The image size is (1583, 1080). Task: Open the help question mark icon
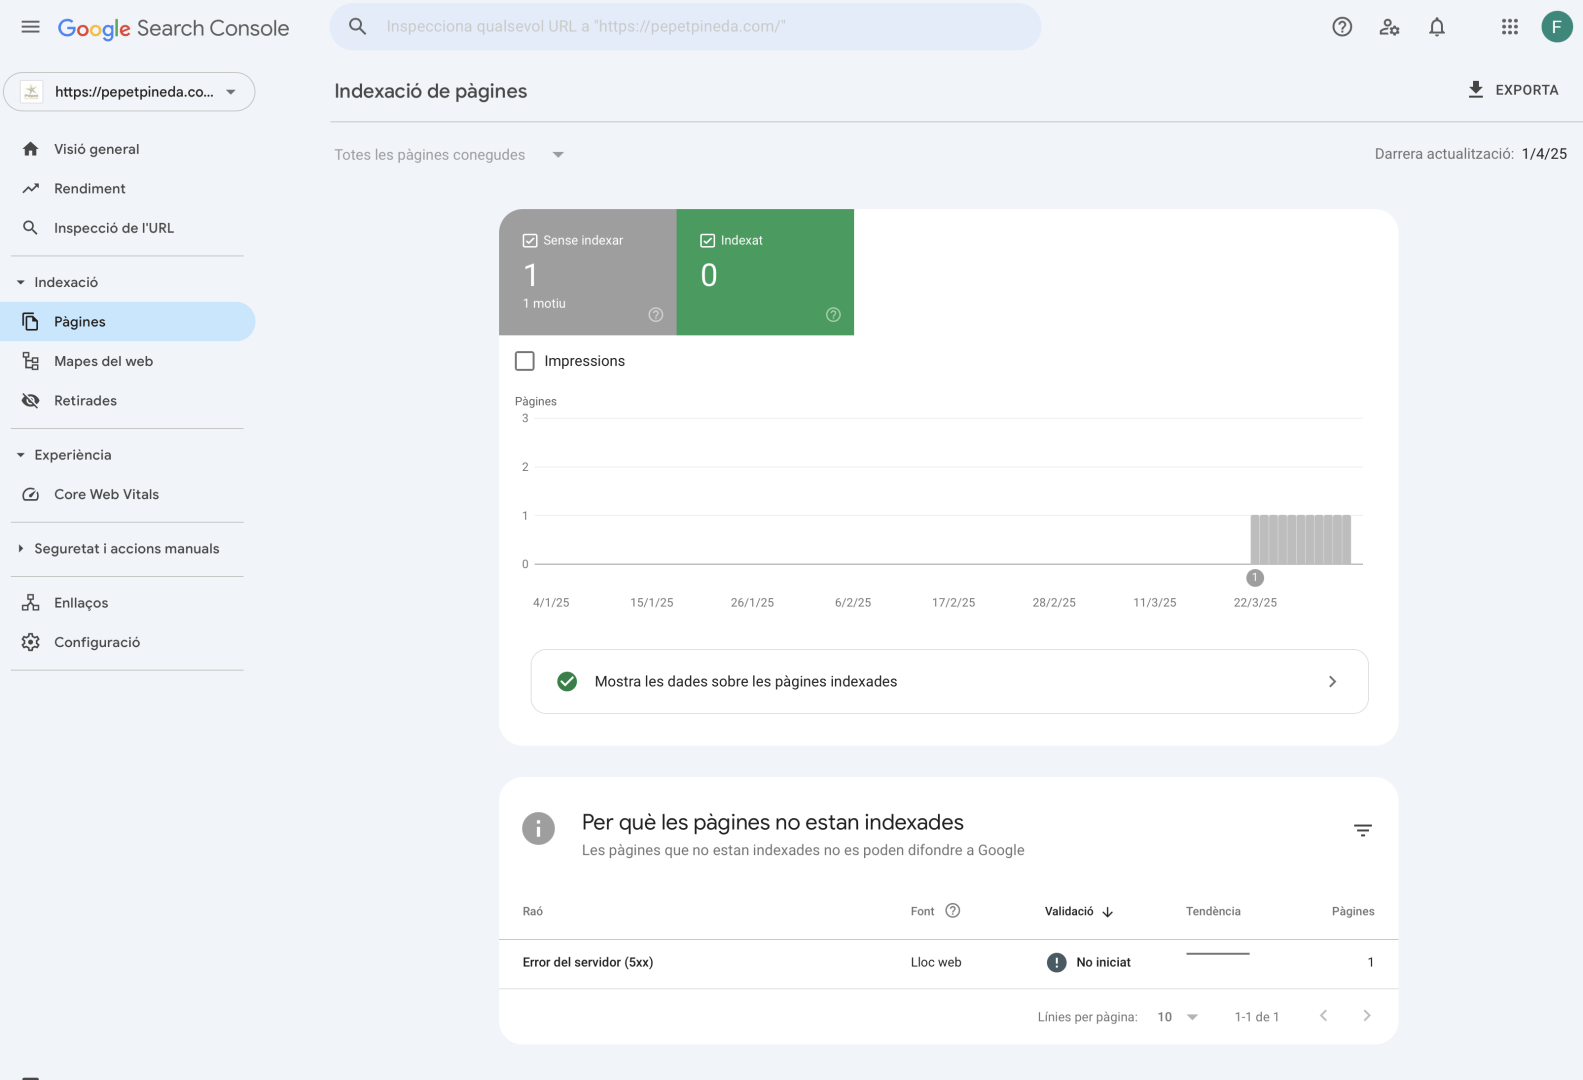tap(1342, 27)
